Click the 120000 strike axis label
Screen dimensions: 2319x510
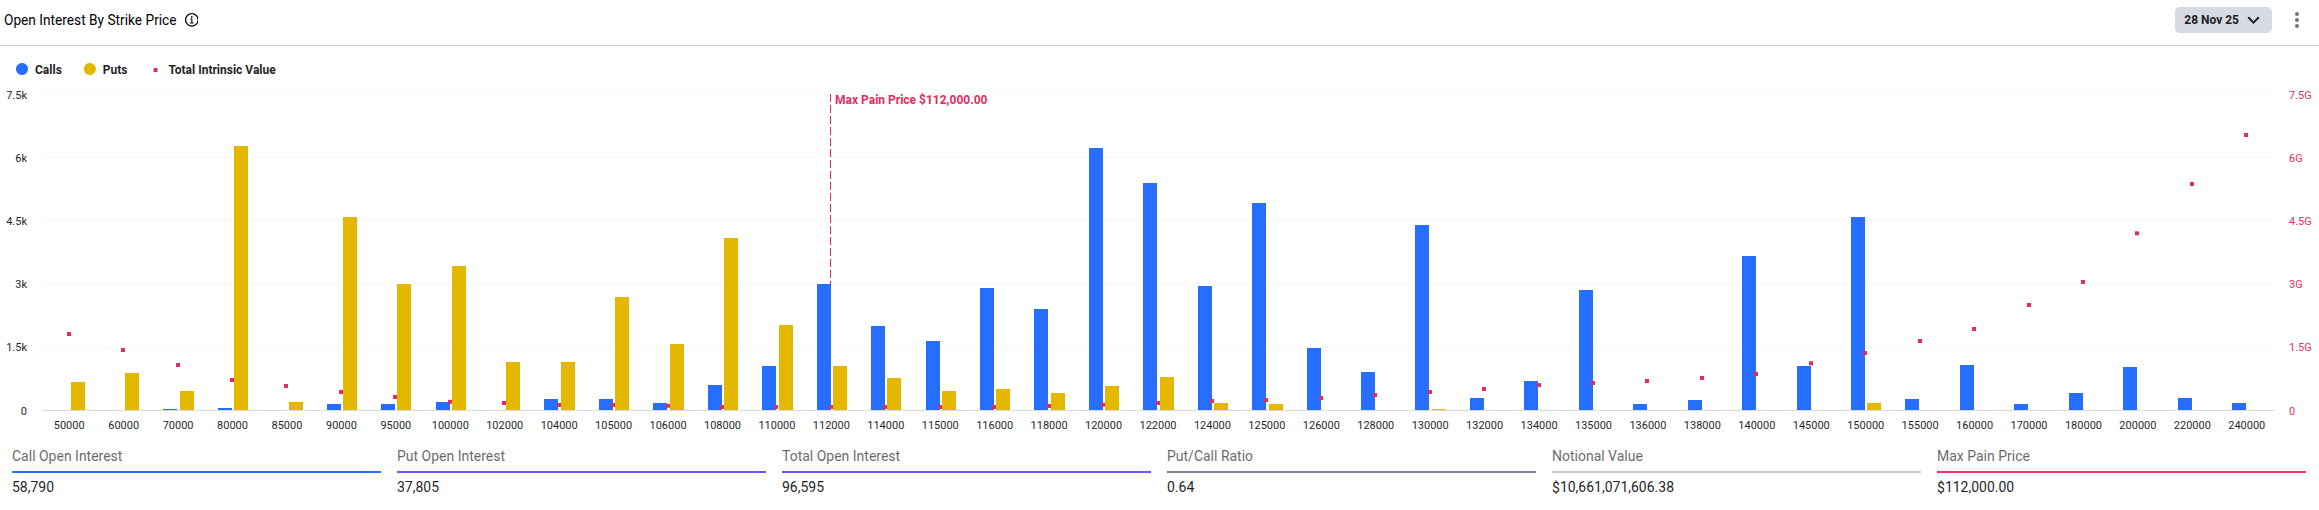coord(1104,425)
